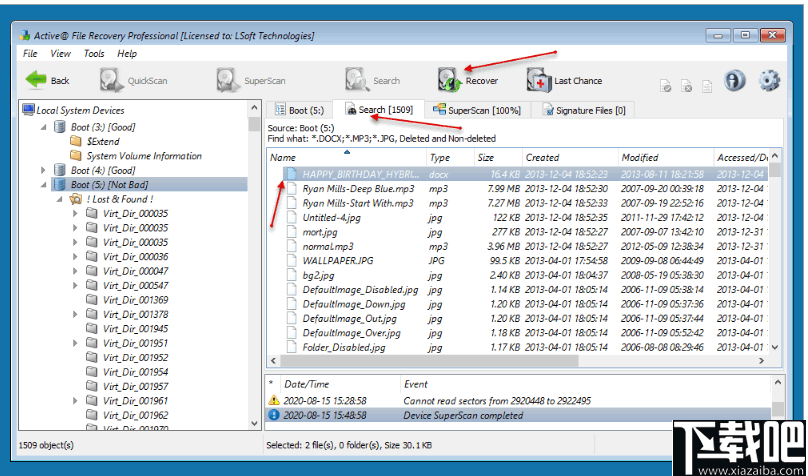Expand the Virt_Dir_001378 folder
The height and width of the screenshot is (476, 808).
tap(76, 314)
